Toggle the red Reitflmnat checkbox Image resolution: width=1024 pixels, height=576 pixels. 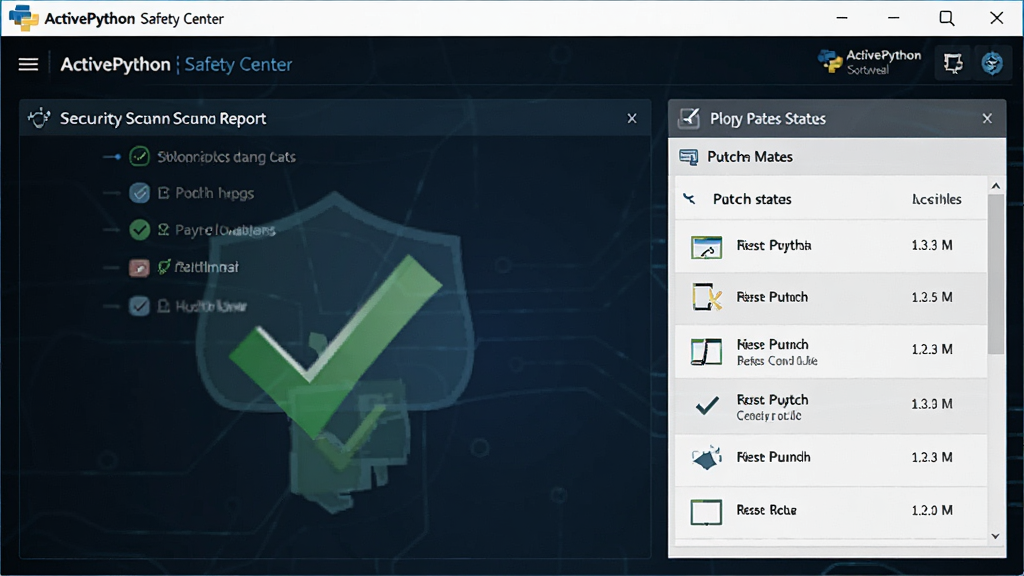pyautogui.click(x=139, y=267)
